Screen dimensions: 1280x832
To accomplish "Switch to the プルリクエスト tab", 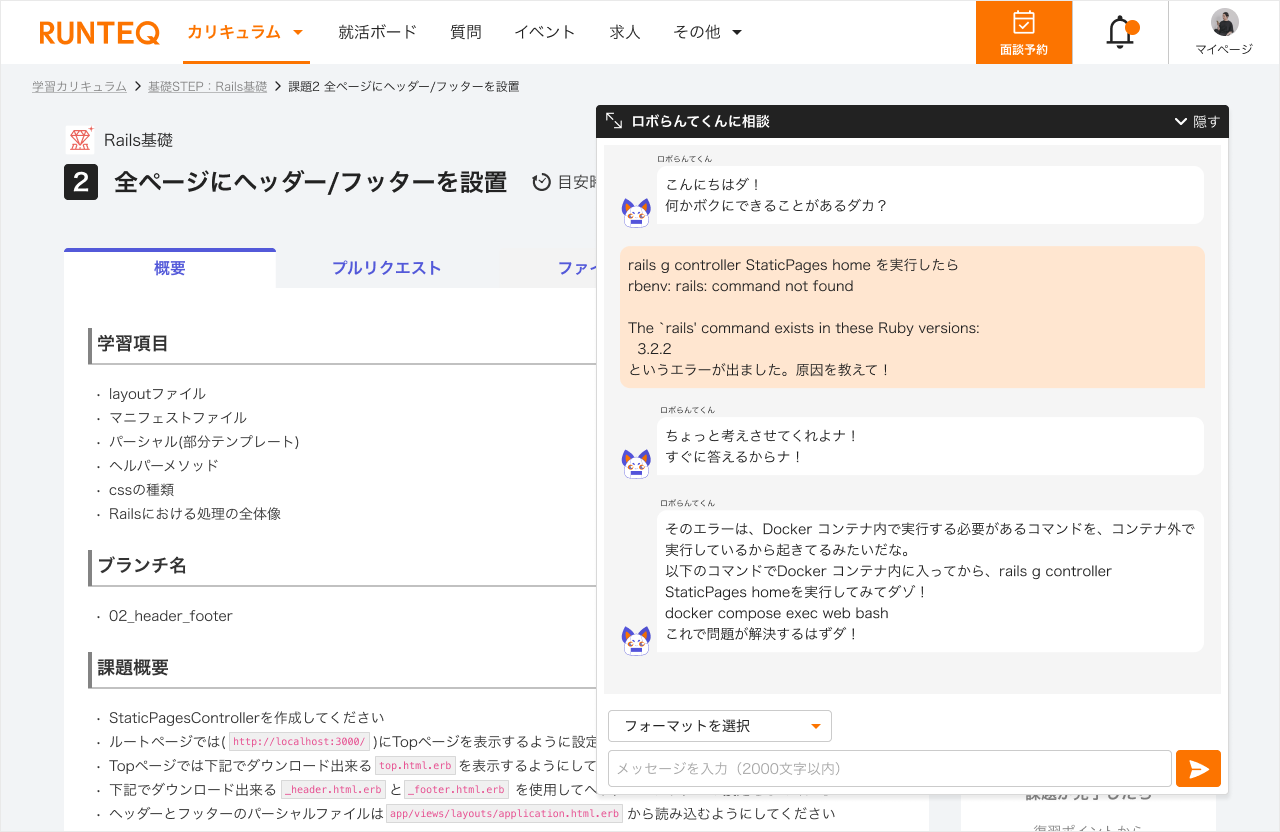I will coord(387,268).
